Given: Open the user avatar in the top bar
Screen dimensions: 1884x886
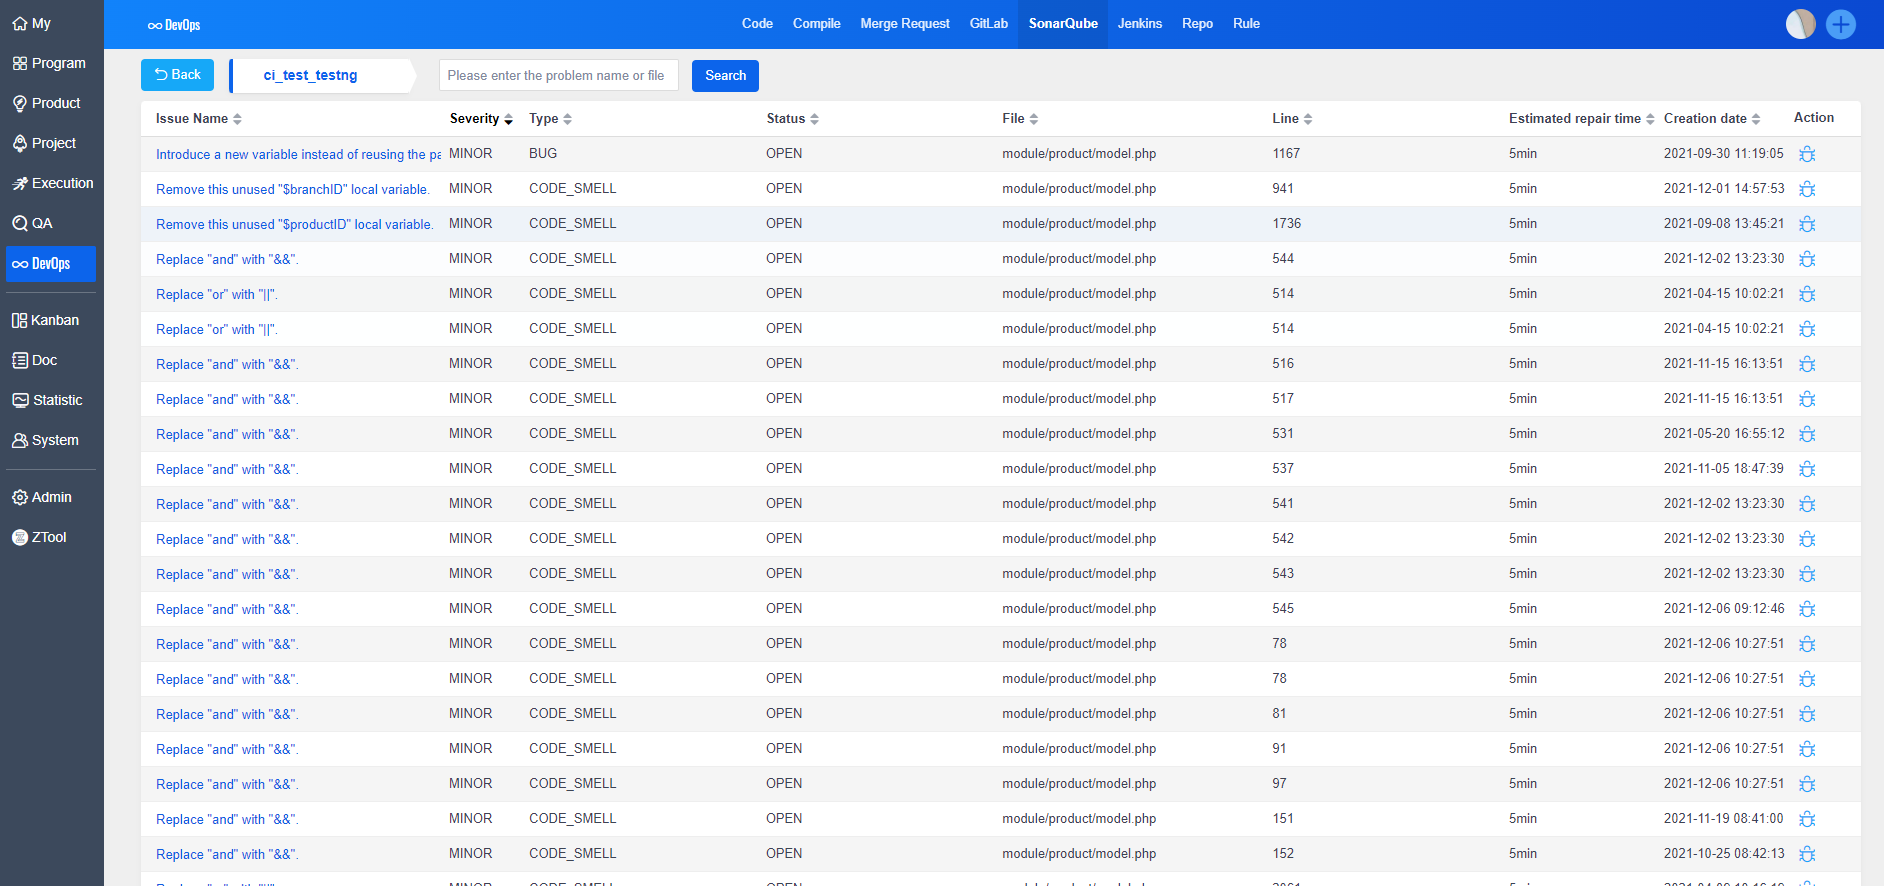Looking at the screenshot, I should pos(1800,24).
